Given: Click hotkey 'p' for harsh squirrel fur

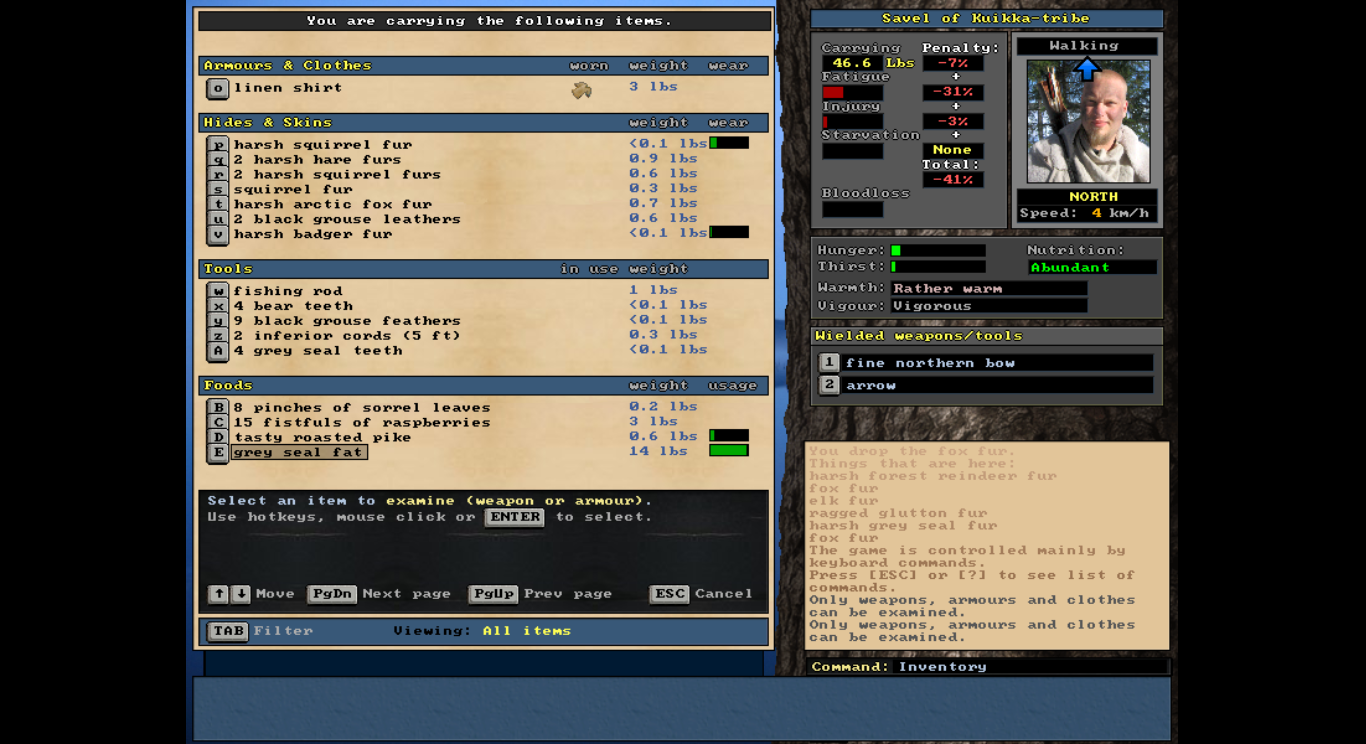Looking at the screenshot, I should [x=218, y=144].
